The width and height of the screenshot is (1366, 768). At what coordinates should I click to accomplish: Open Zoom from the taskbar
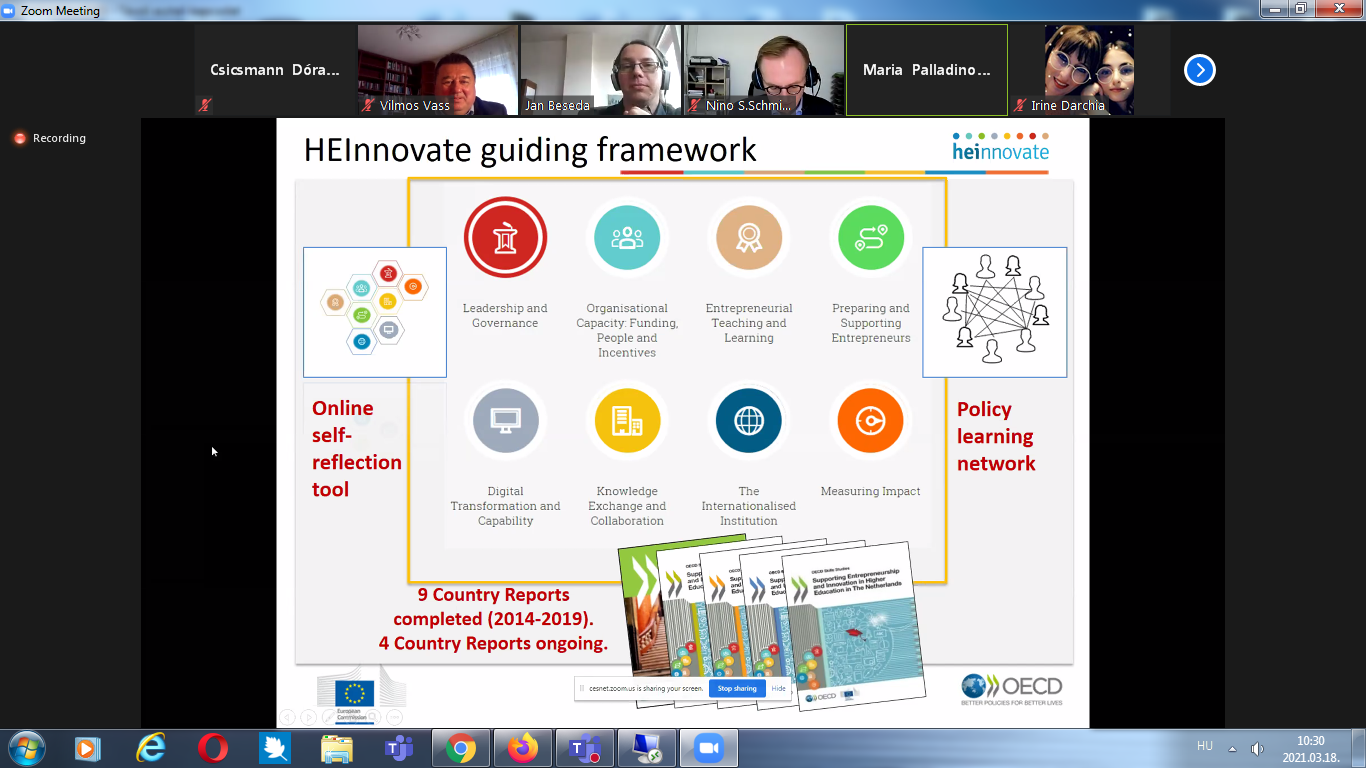[x=708, y=748]
